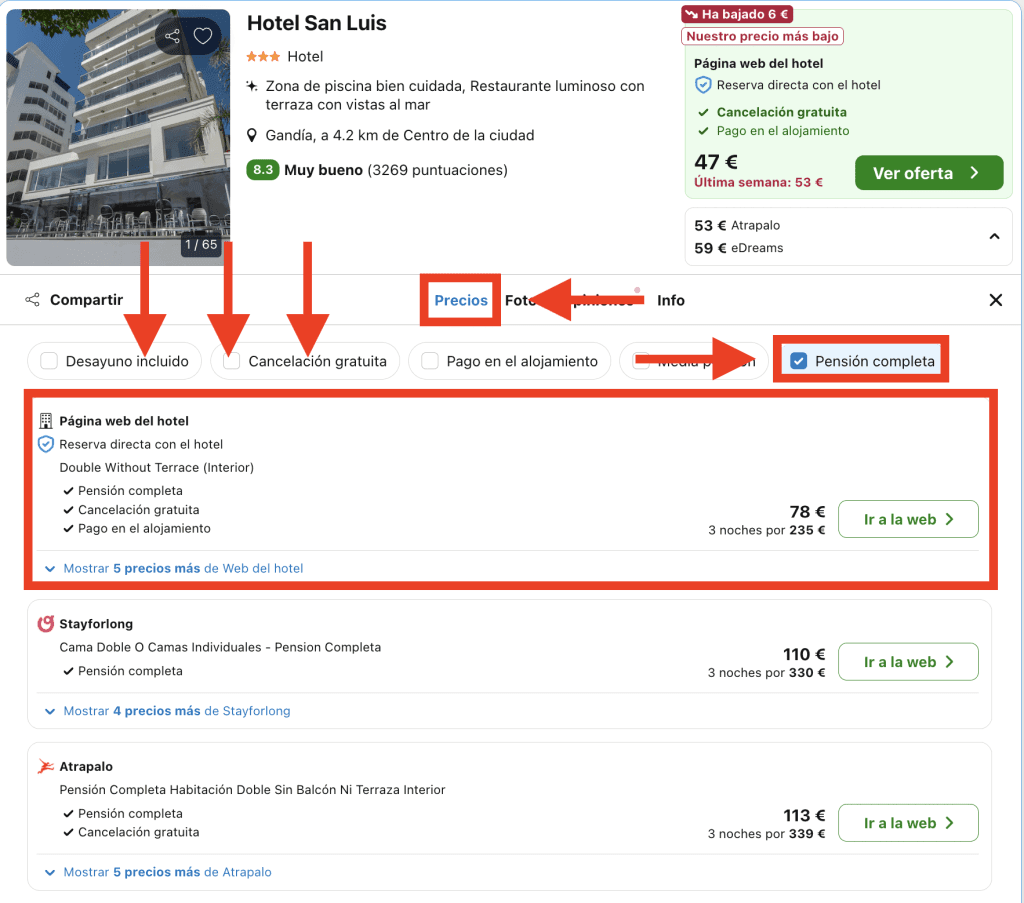Open the Info tab

pyautogui.click(x=671, y=300)
